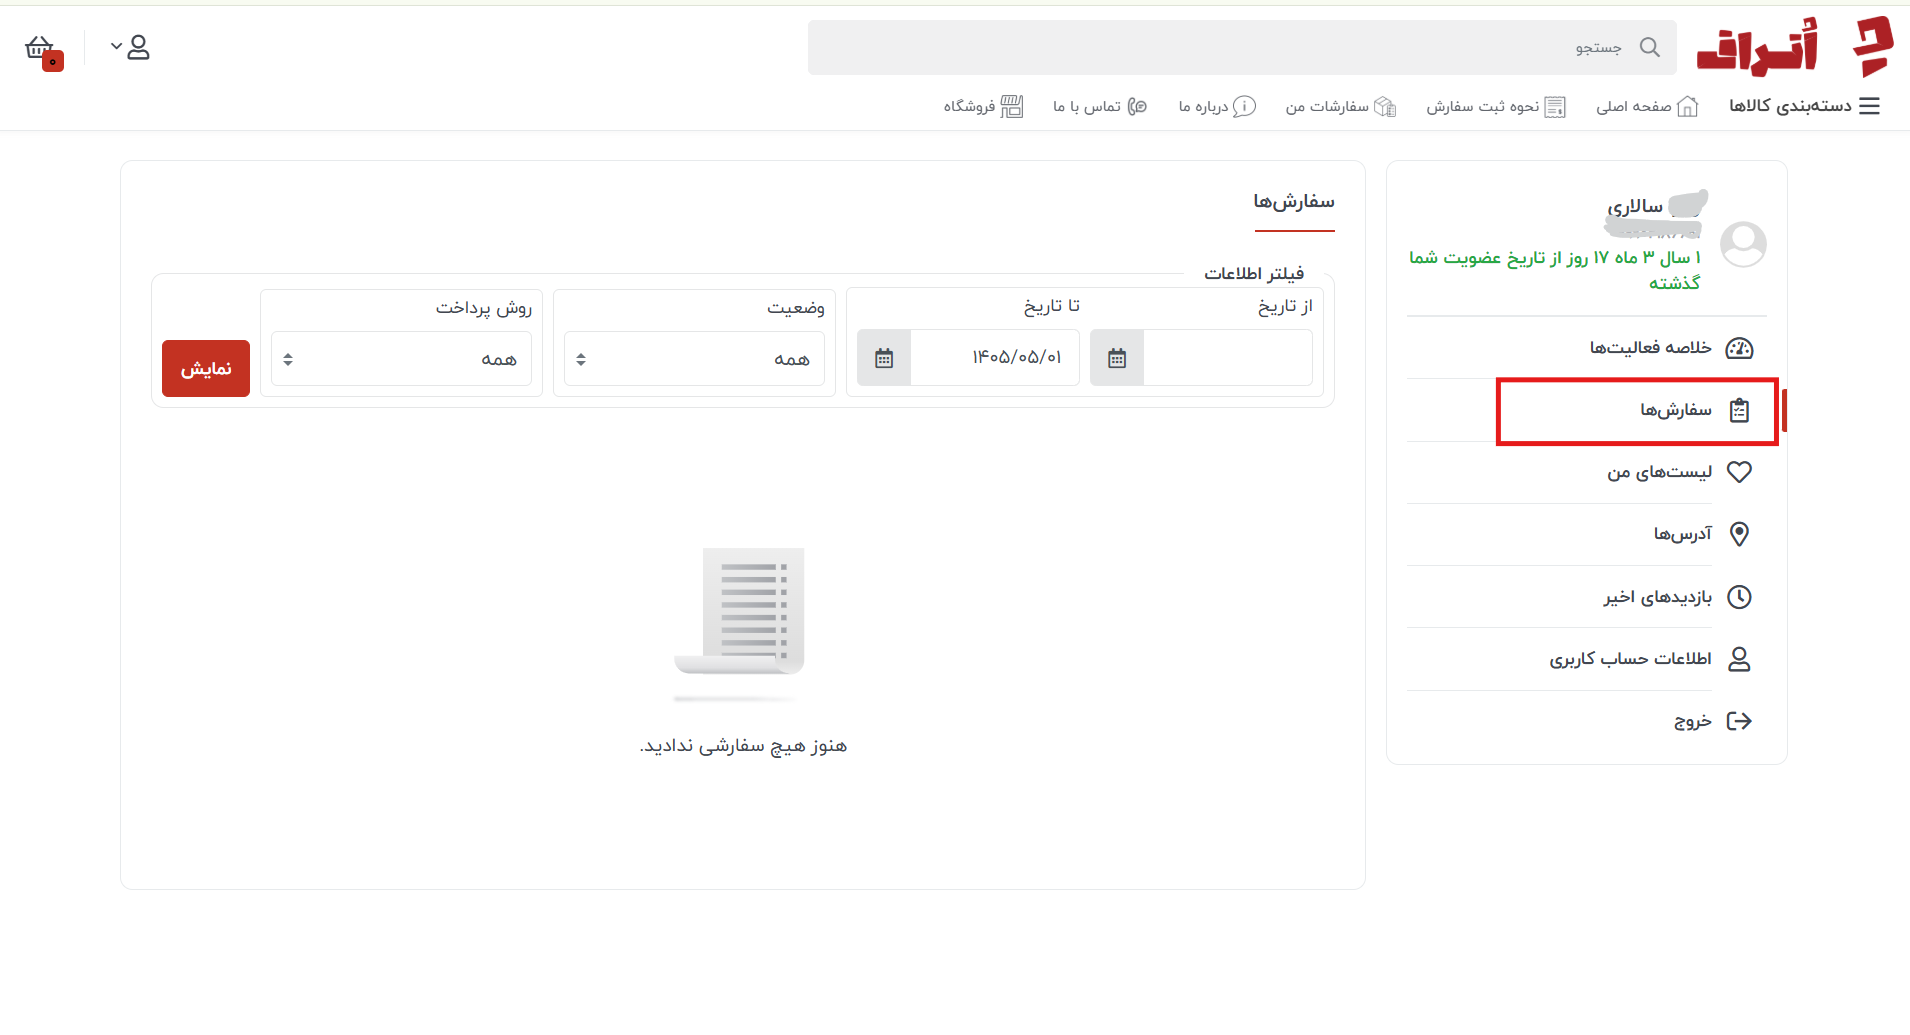The height and width of the screenshot is (1035, 1910).
Task: Open the user account menu icon
Action: coord(139,47)
